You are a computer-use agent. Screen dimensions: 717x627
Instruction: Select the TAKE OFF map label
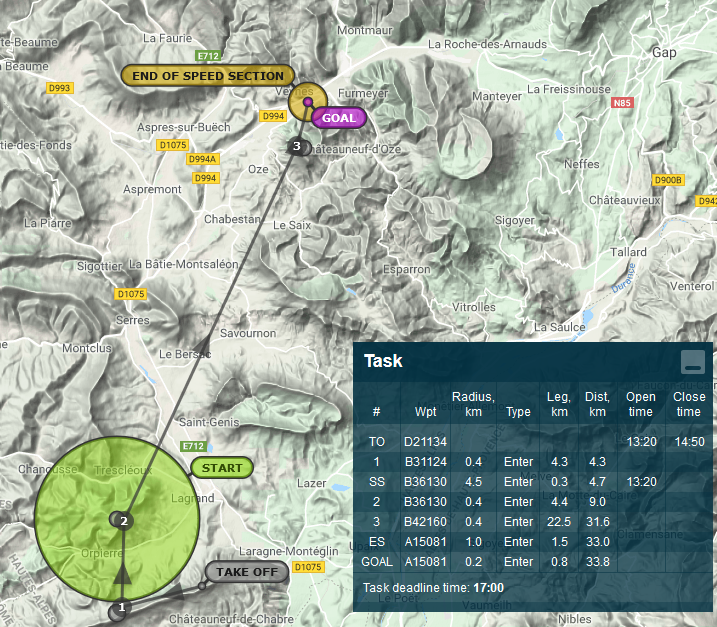point(246,572)
